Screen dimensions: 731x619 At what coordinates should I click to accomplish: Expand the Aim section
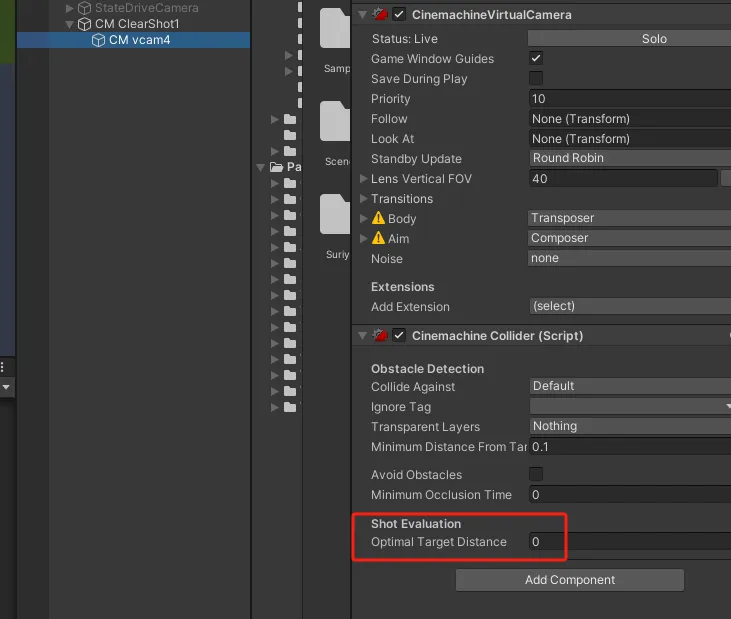pyautogui.click(x=364, y=238)
